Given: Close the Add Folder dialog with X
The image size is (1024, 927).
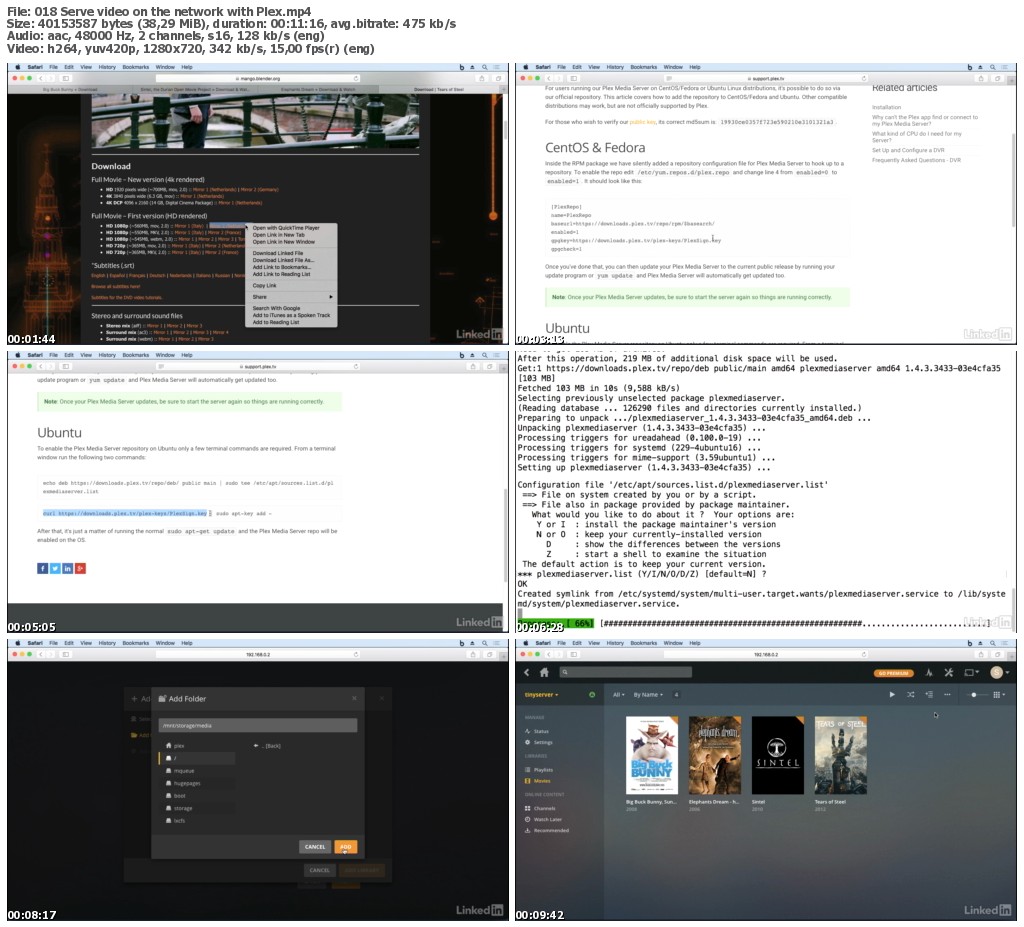Looking at the screenshot, I should click(x=355, y=699).
